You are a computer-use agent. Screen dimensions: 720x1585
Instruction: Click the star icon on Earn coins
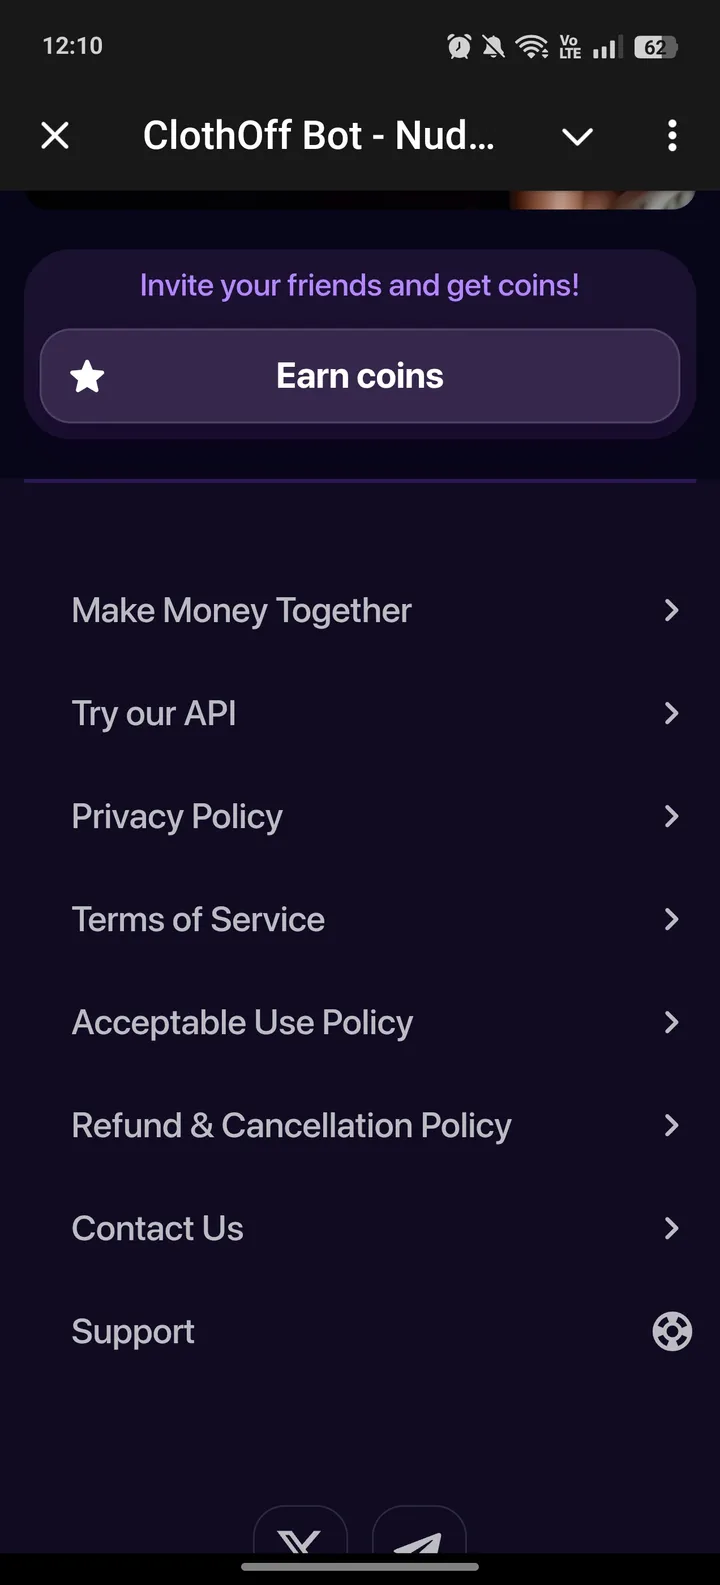coord(88,377)
